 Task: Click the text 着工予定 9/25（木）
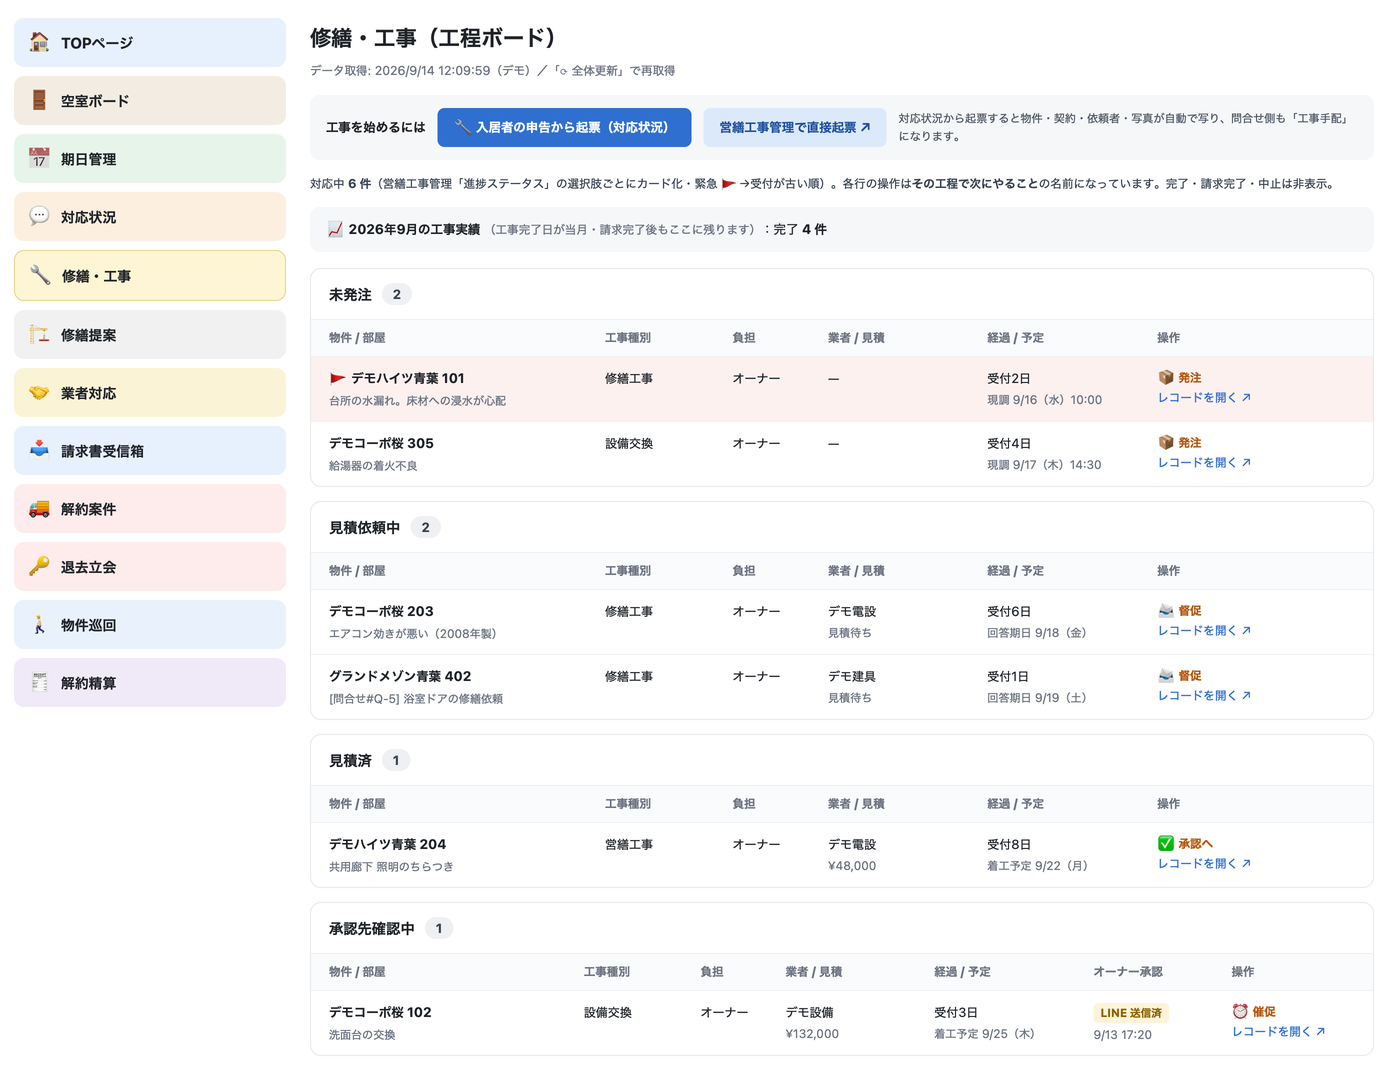pos(984,1034)
